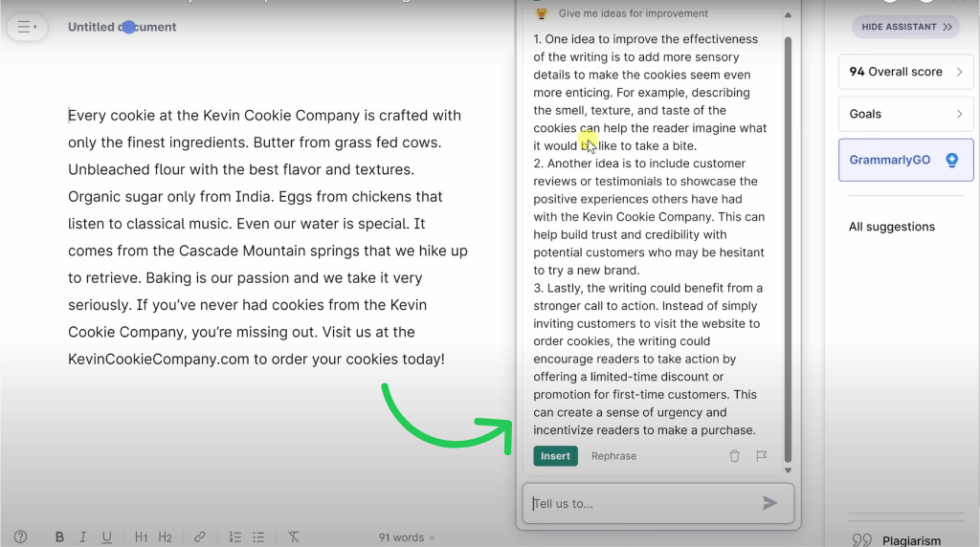Viewport: 980px width, 547px height.
Task: Insert a link with the link icon
Action: [199, 537]
